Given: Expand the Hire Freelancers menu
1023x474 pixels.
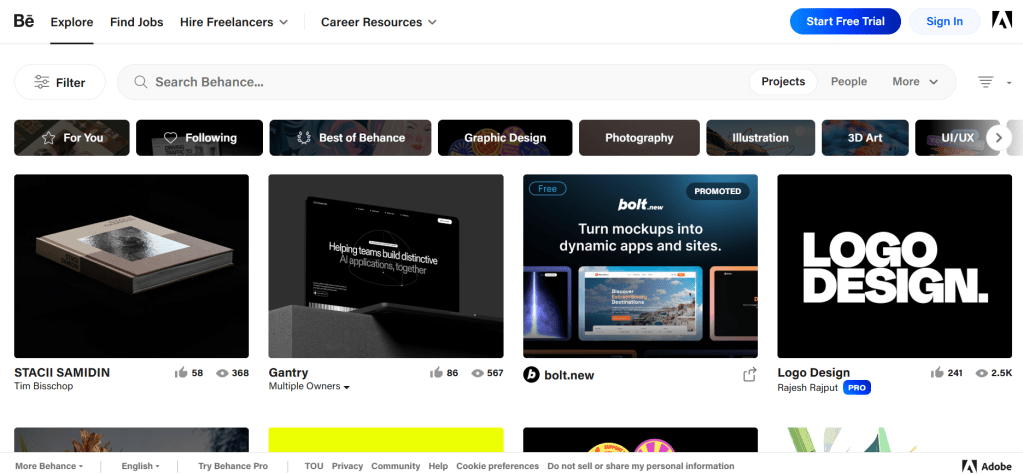Looking at the screenshot, I should 234,22.
